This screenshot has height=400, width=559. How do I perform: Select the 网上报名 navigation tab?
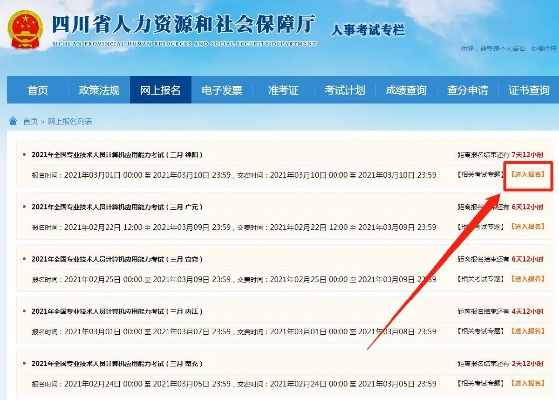coord(160,90)
